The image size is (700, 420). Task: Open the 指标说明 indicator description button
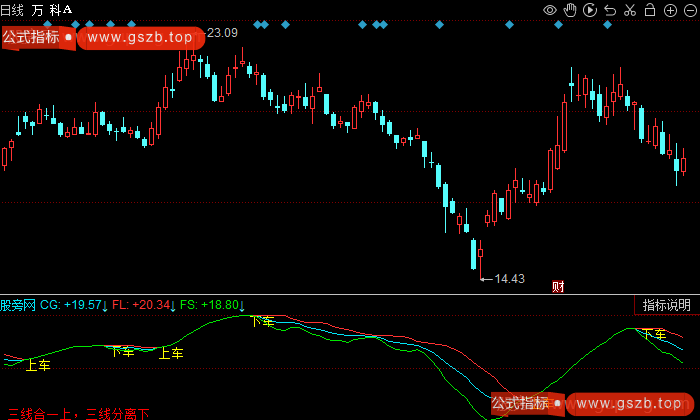pyautogui.click(x=666, y=305)
